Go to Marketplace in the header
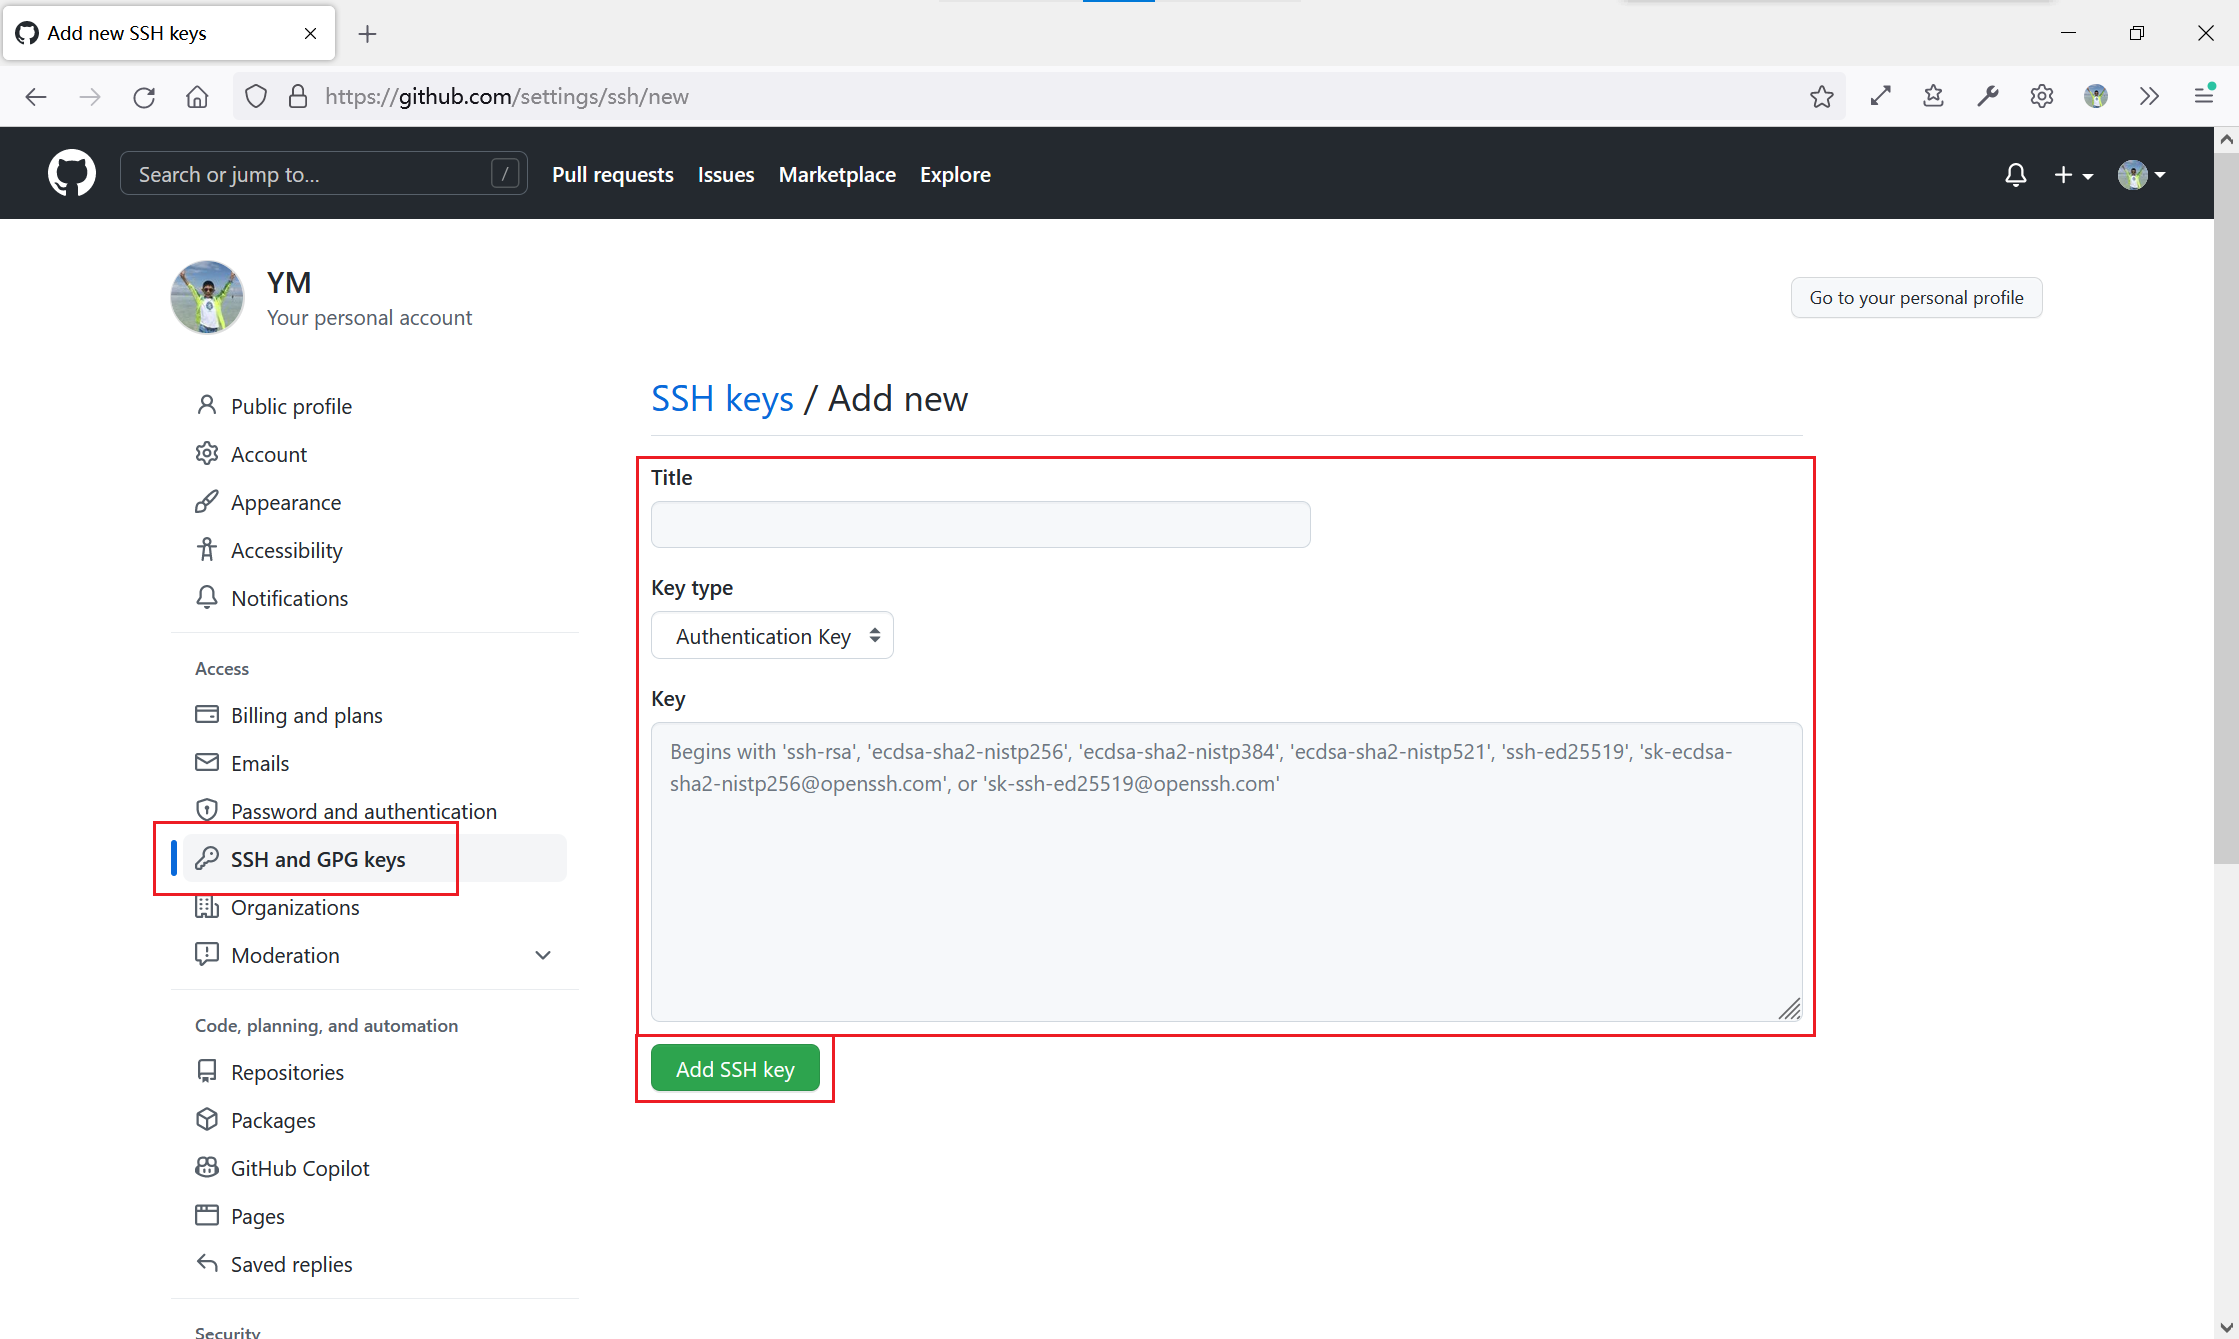Screen dimensions: 2239x1339 click(x=837, y=175)
